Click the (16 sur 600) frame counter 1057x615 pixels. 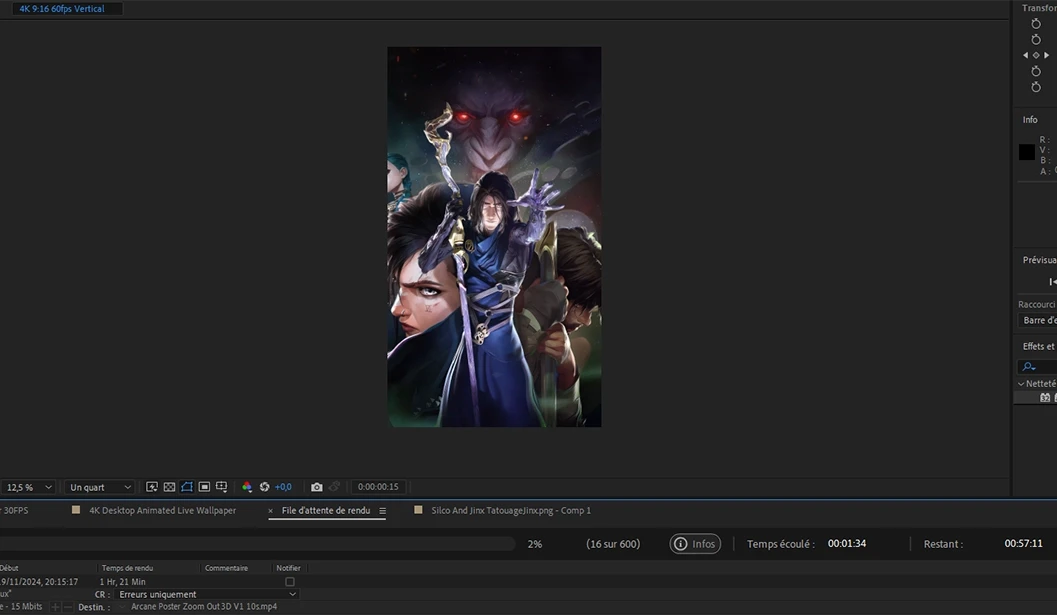point(613,544)
